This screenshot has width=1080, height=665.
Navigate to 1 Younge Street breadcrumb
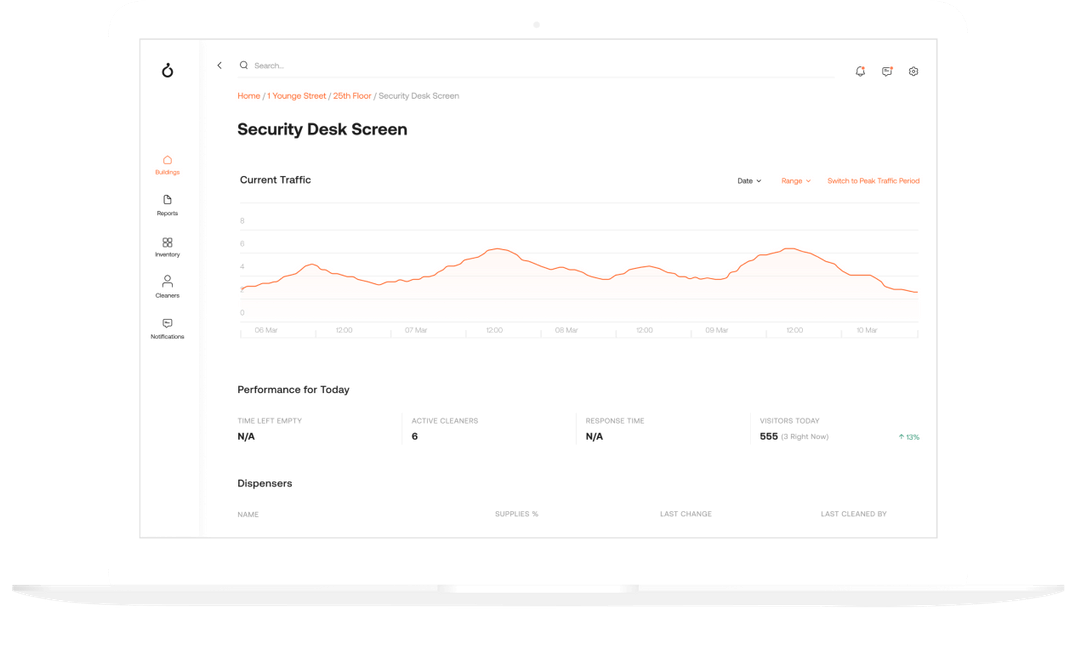tap(296, 96)
